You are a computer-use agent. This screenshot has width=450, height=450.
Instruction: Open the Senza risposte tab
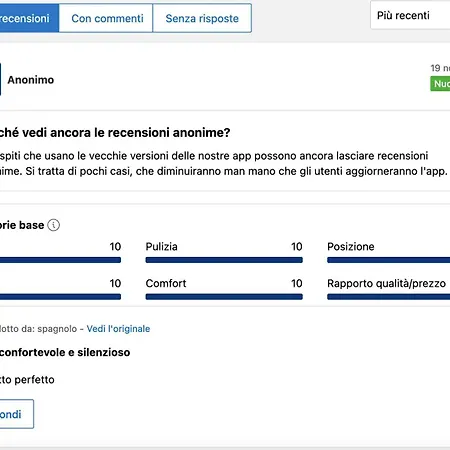pyautogui.click(x=202, y=18)
